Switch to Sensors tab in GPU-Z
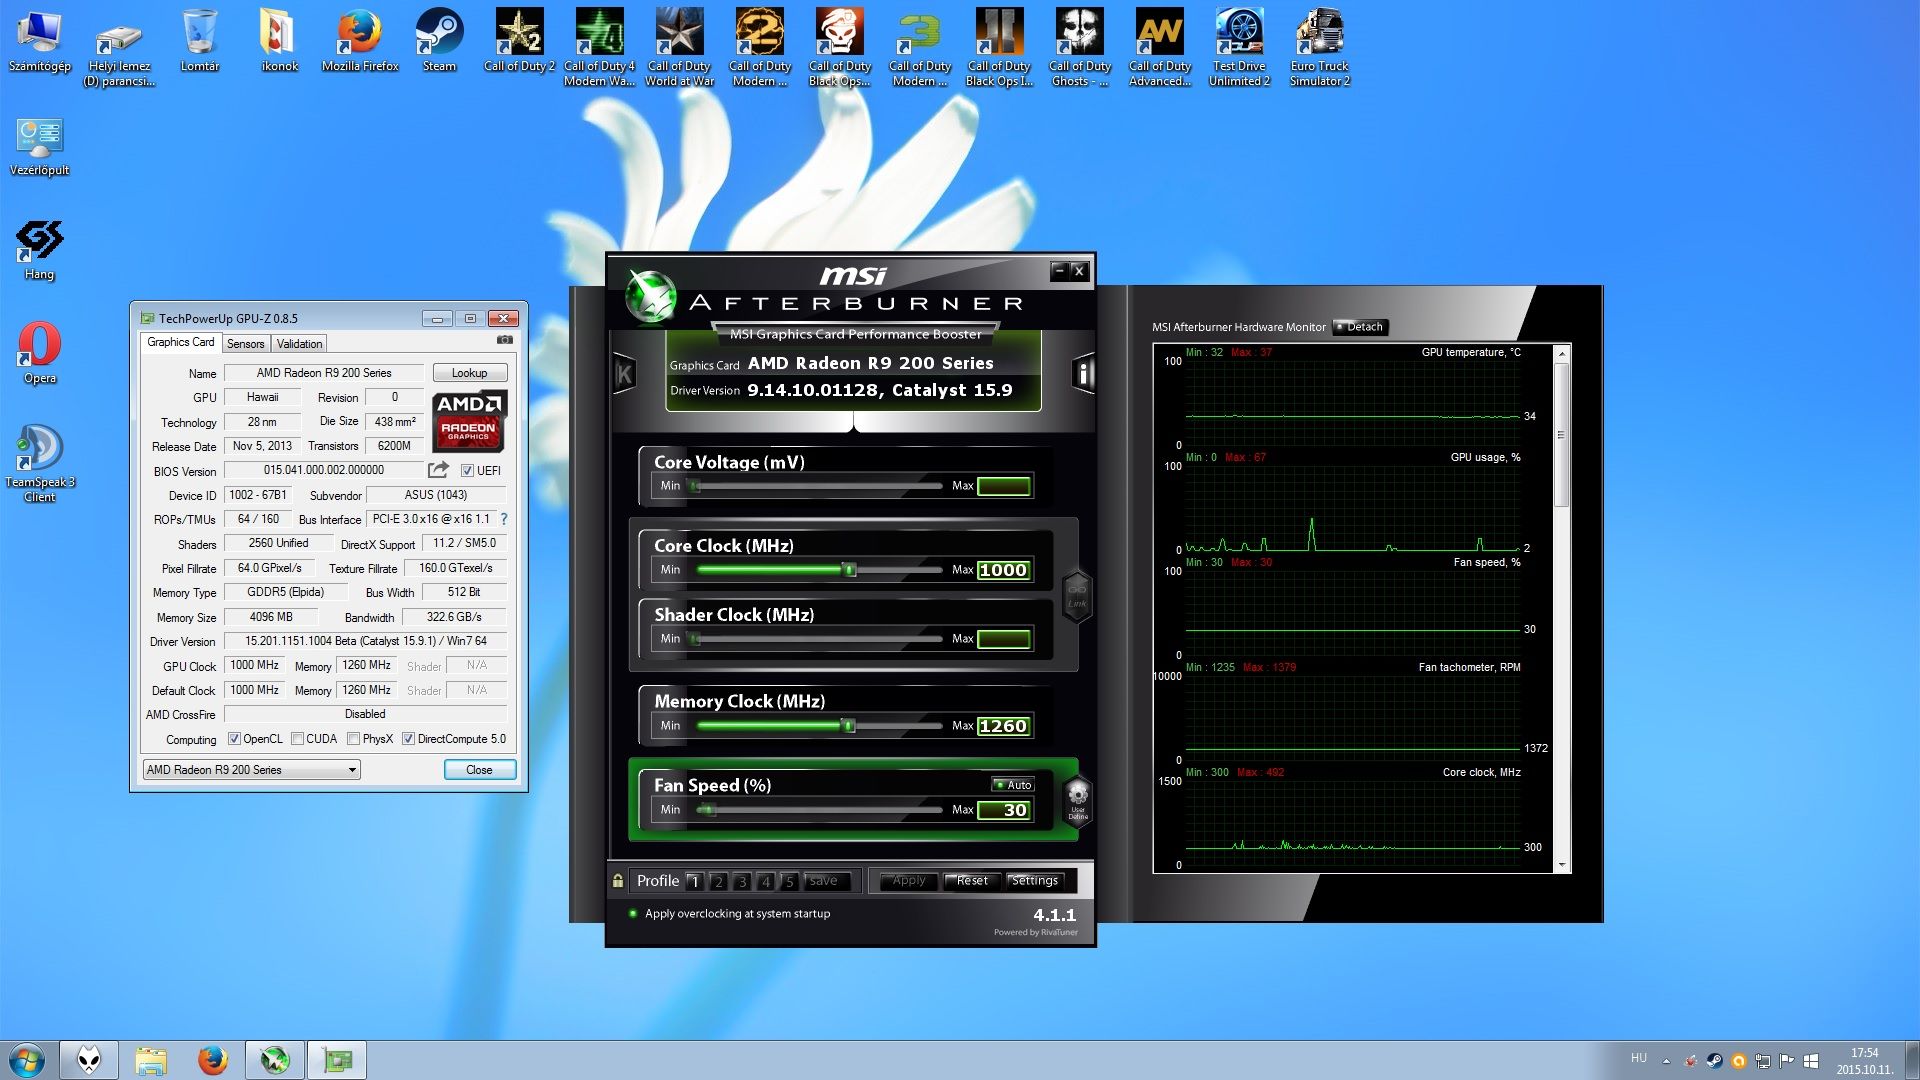 coord(245,344)
